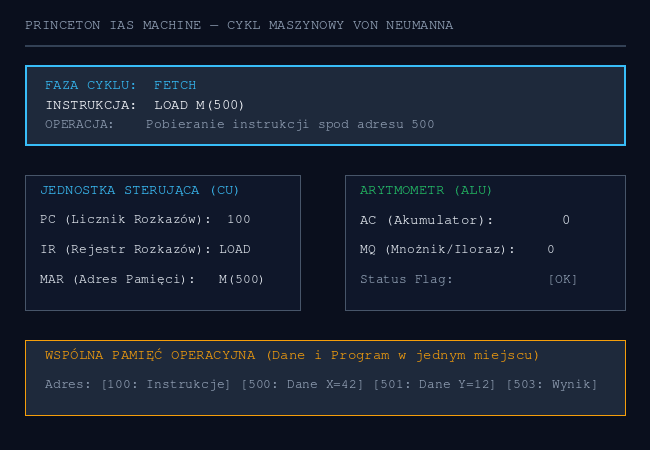650x450 pixels.
Task: Click the Adres: label in memory panel
Action: 68,384
